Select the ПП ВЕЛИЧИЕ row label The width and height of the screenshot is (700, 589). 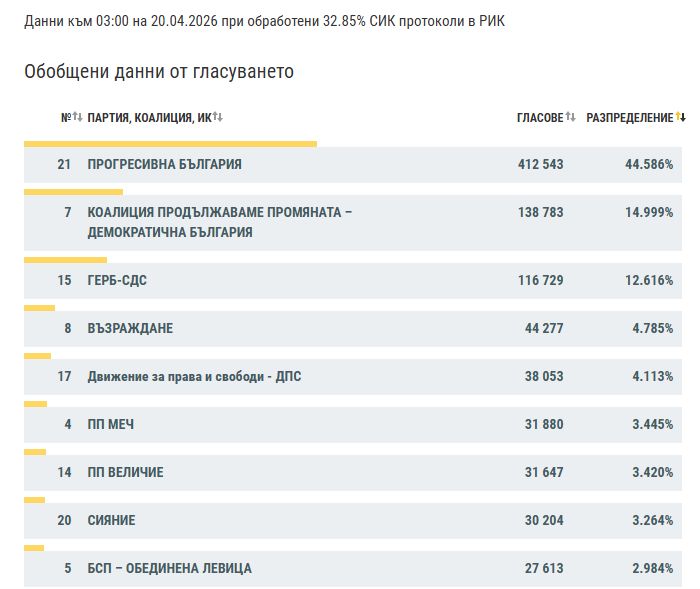point(125,472)
